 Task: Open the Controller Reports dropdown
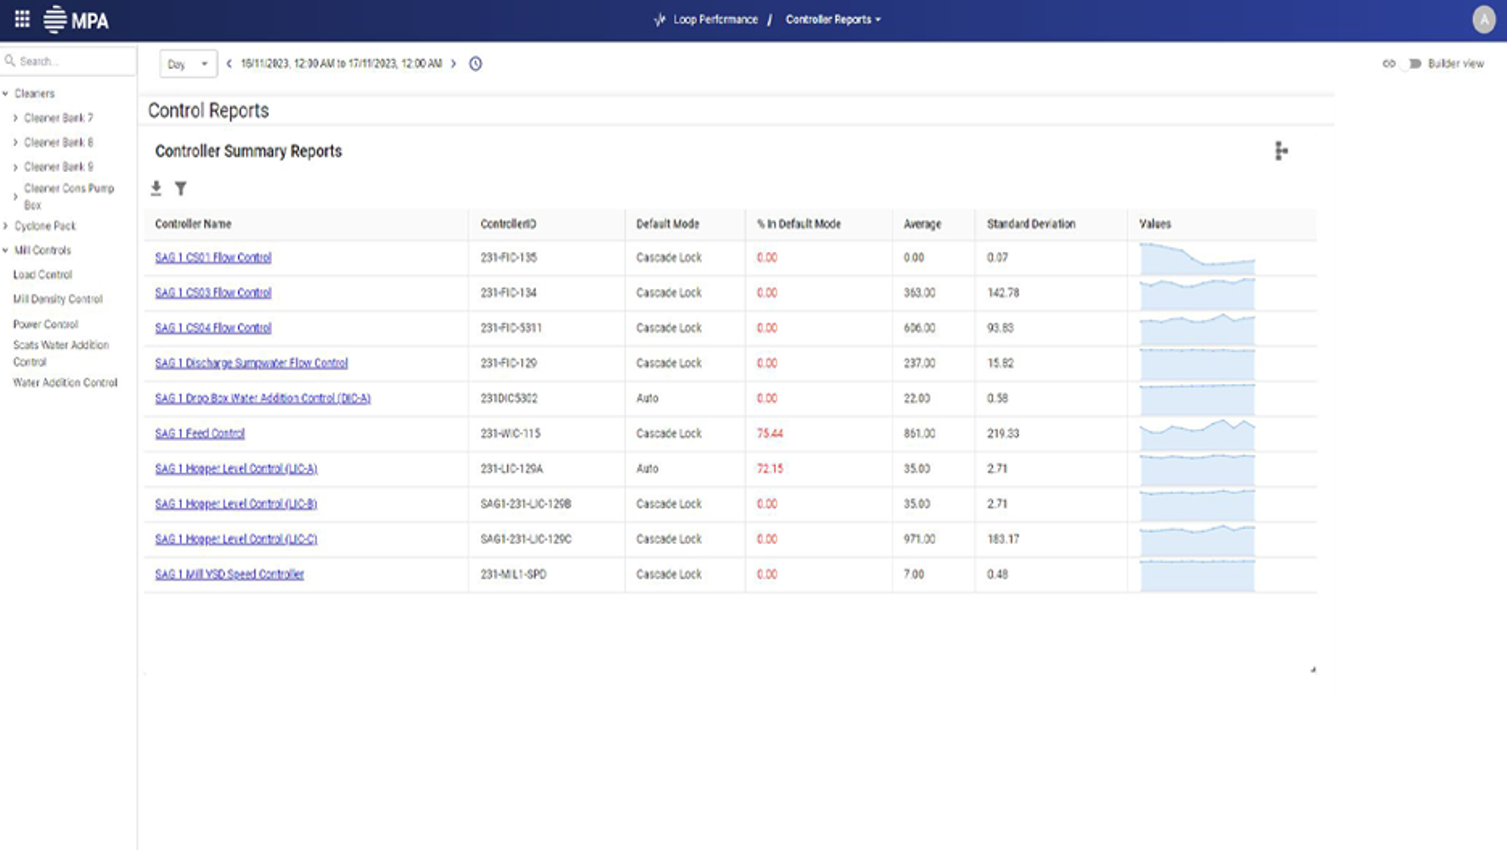(833, 19)
